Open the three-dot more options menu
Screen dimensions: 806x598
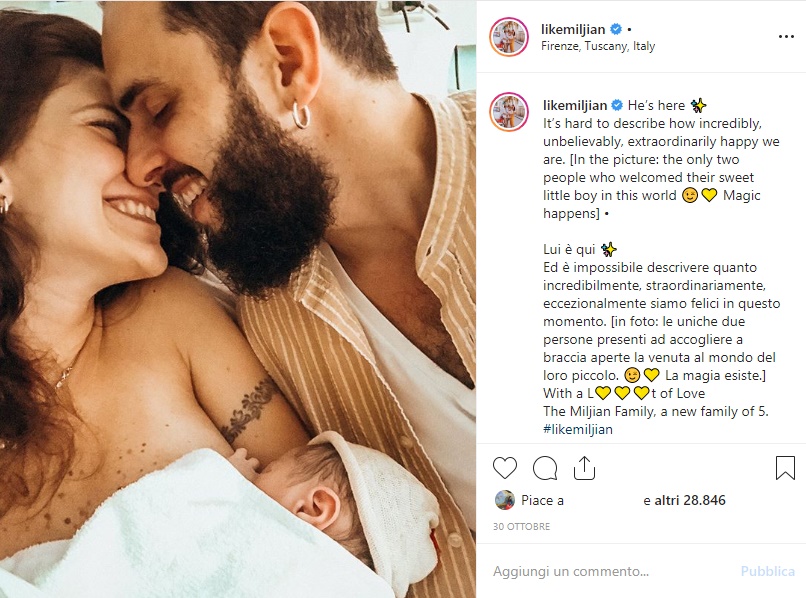(x=786, y=37)
